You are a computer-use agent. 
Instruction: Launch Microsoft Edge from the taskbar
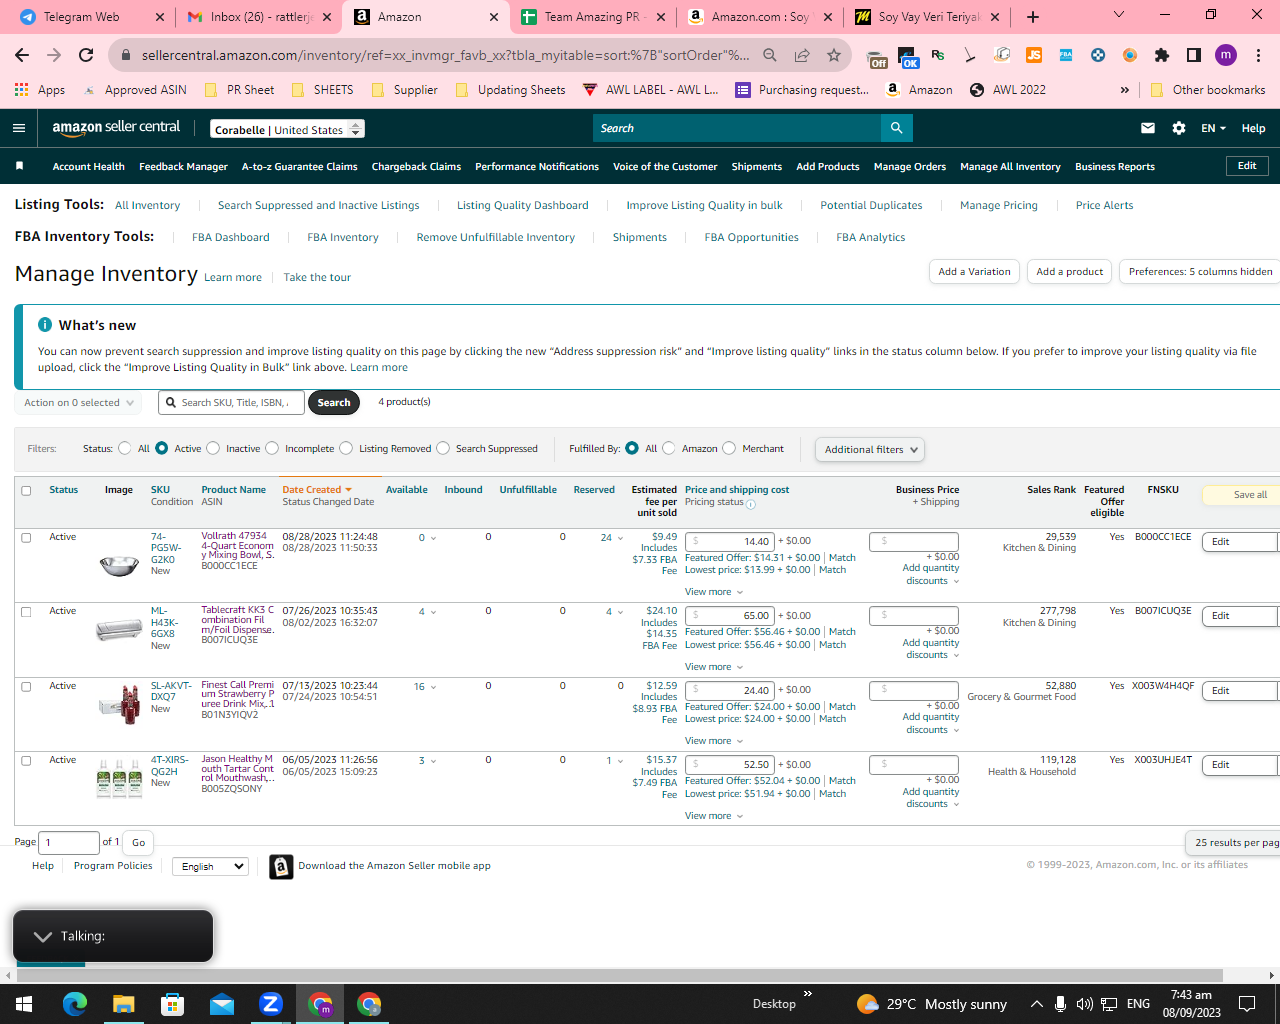click(x=75, y=1004)
